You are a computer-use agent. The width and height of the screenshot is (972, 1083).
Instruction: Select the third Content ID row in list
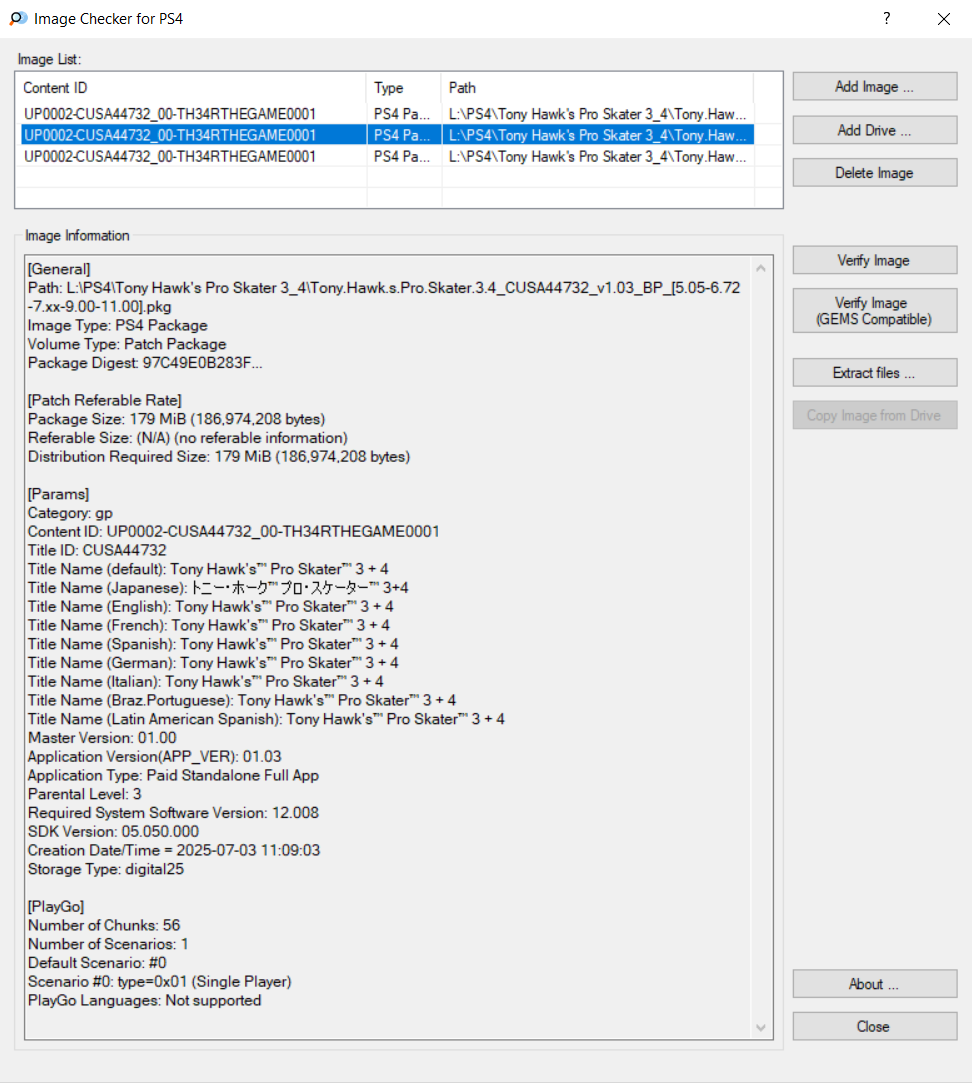point(170,157)
